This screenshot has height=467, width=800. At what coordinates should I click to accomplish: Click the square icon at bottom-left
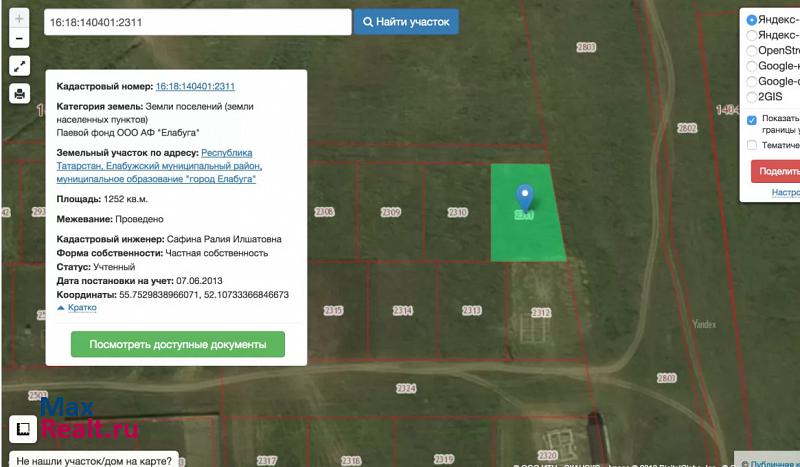22,430
